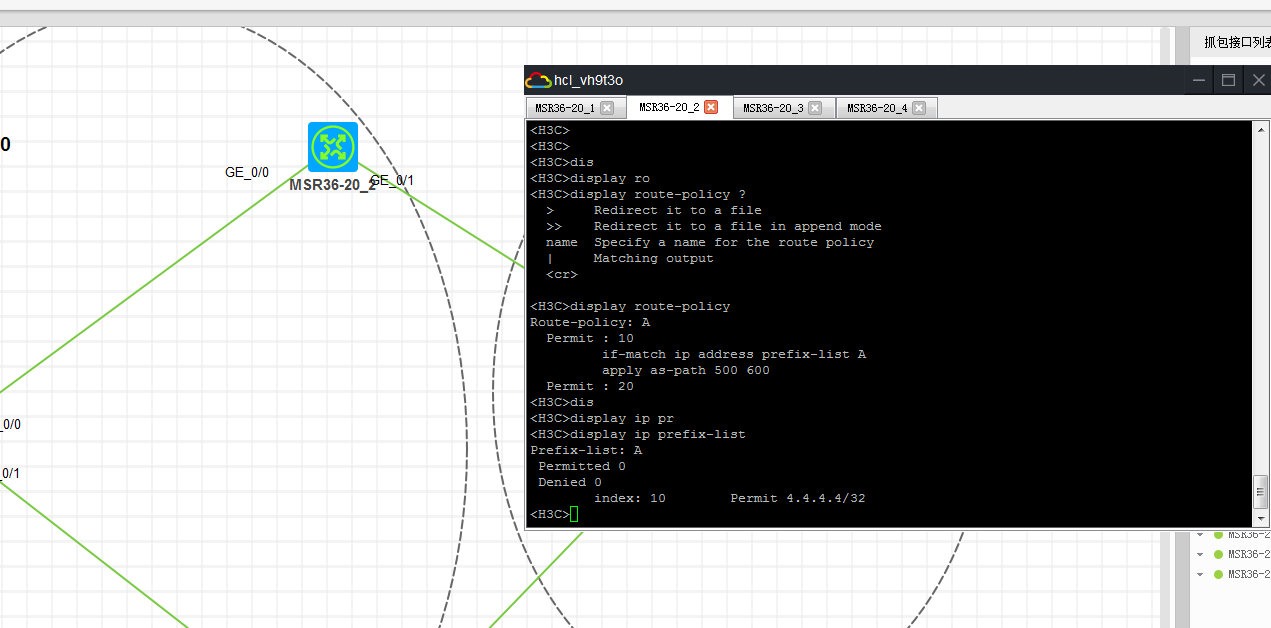
Task: Click the '<H3C>display ip pr' command line
Action: coord(602,418)
